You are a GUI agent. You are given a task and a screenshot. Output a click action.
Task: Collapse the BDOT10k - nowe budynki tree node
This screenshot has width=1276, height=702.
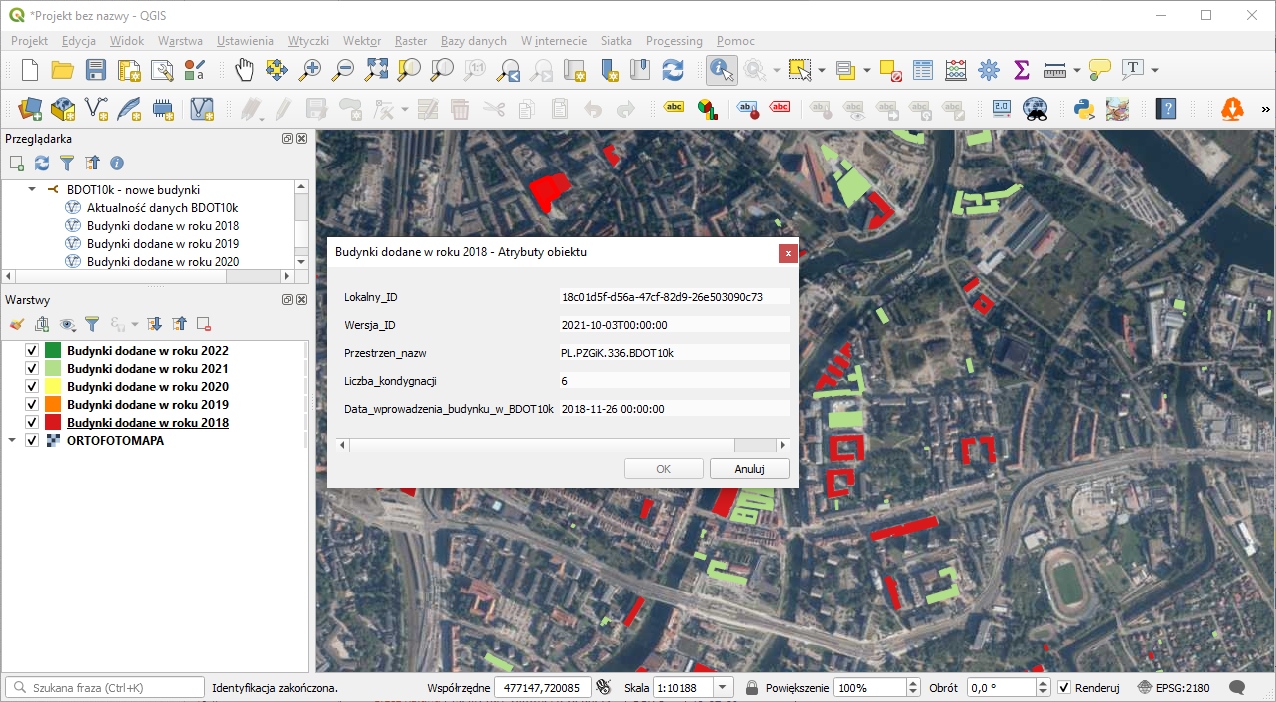32,190
